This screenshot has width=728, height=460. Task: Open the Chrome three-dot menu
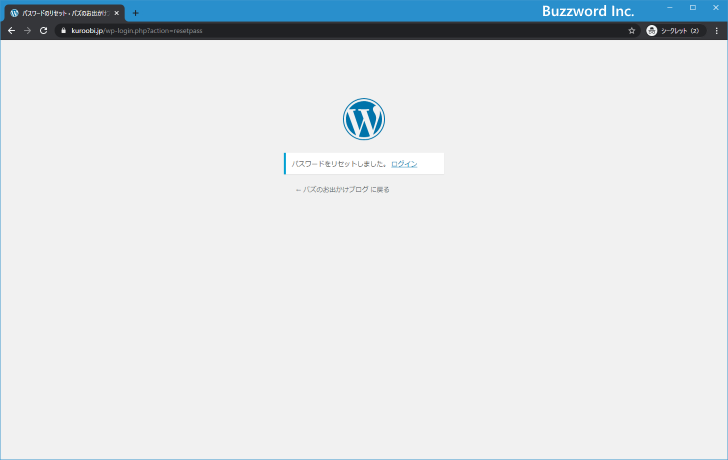[x=716, y=31]
